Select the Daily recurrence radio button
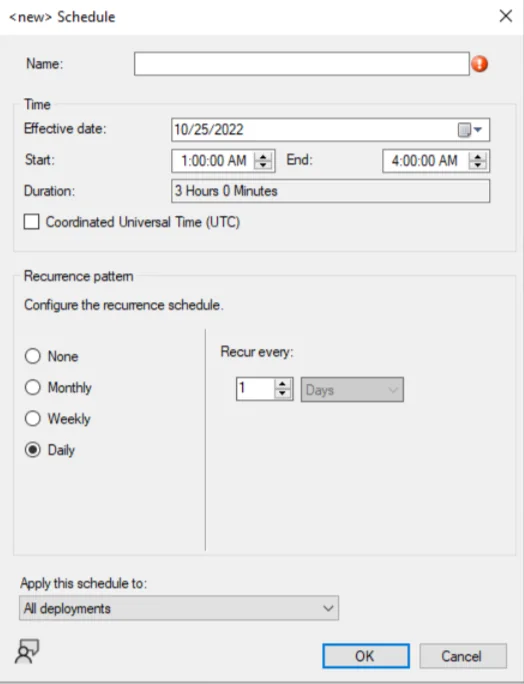Image resolution: width=524 pixels, height=684 pixels. pos(33,450)
